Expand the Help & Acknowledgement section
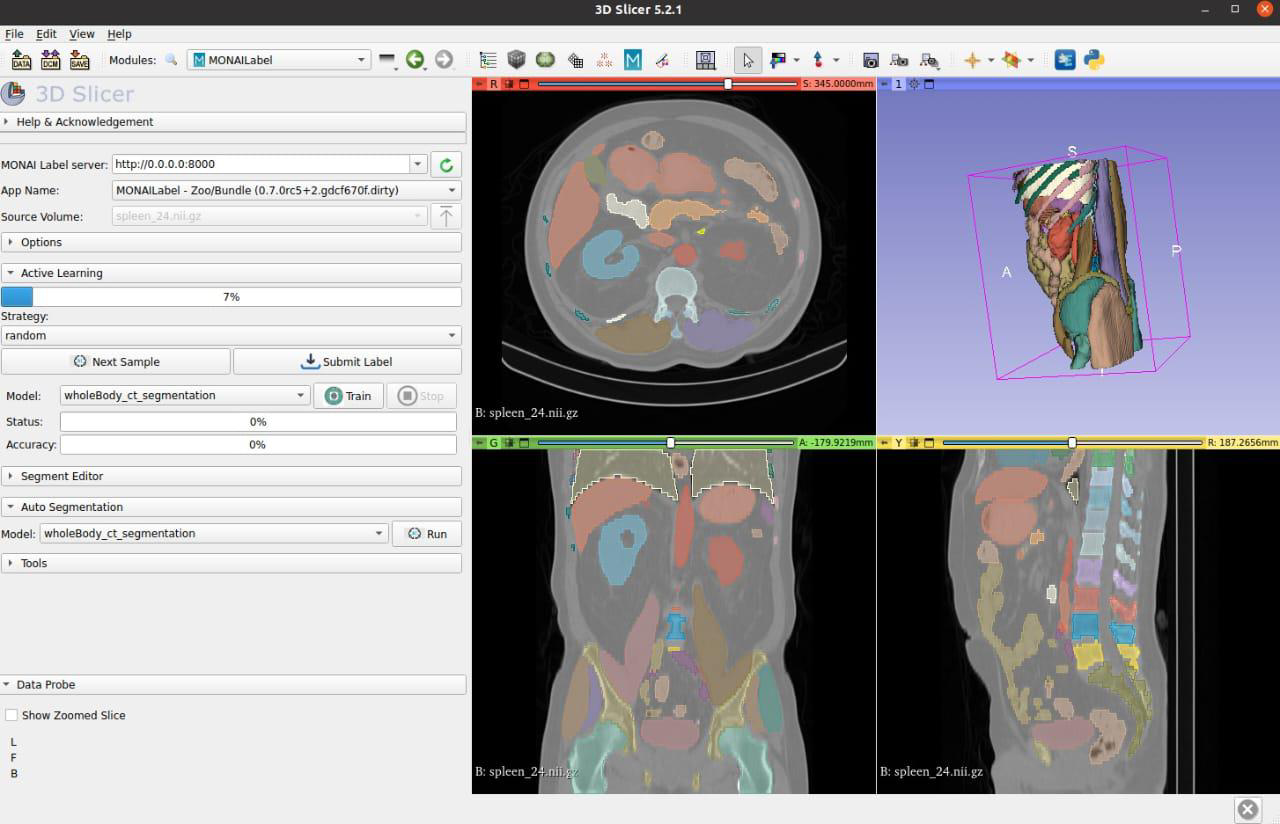 coord(231,122)
